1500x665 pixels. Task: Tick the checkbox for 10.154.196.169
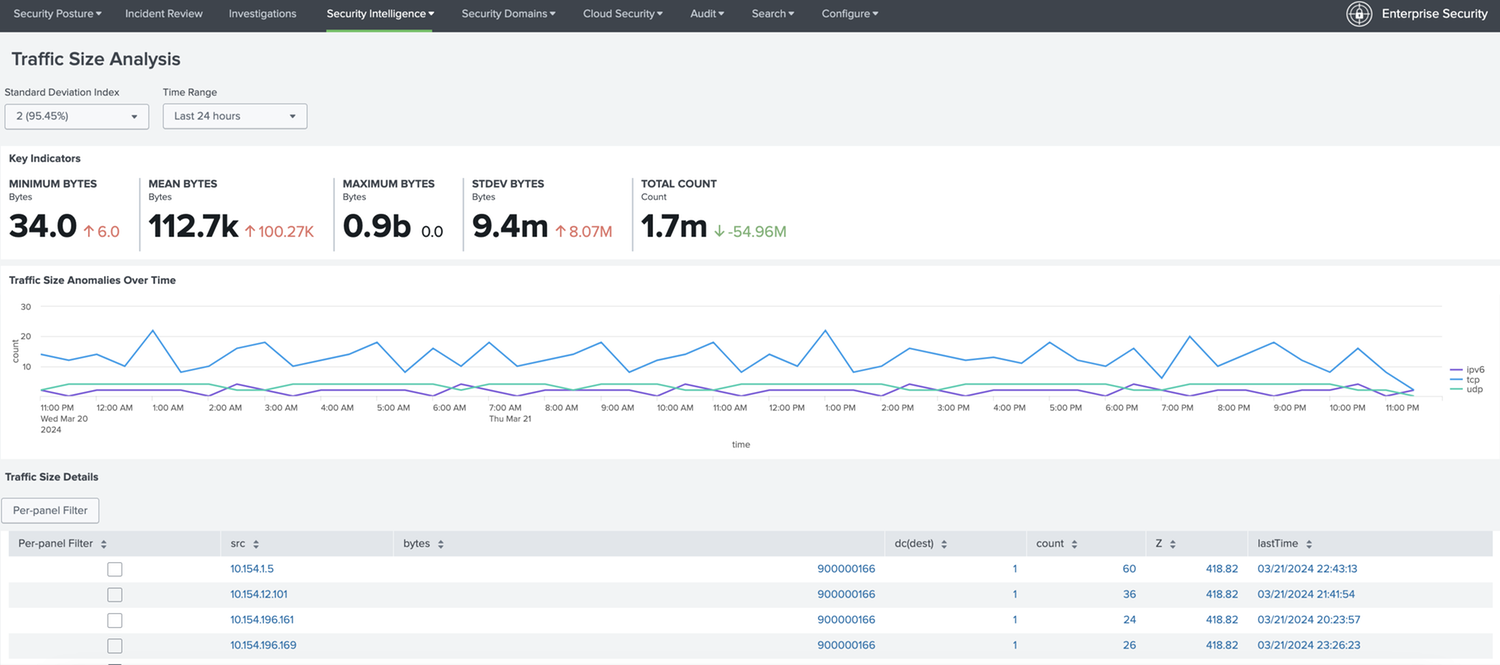[115, 646]
